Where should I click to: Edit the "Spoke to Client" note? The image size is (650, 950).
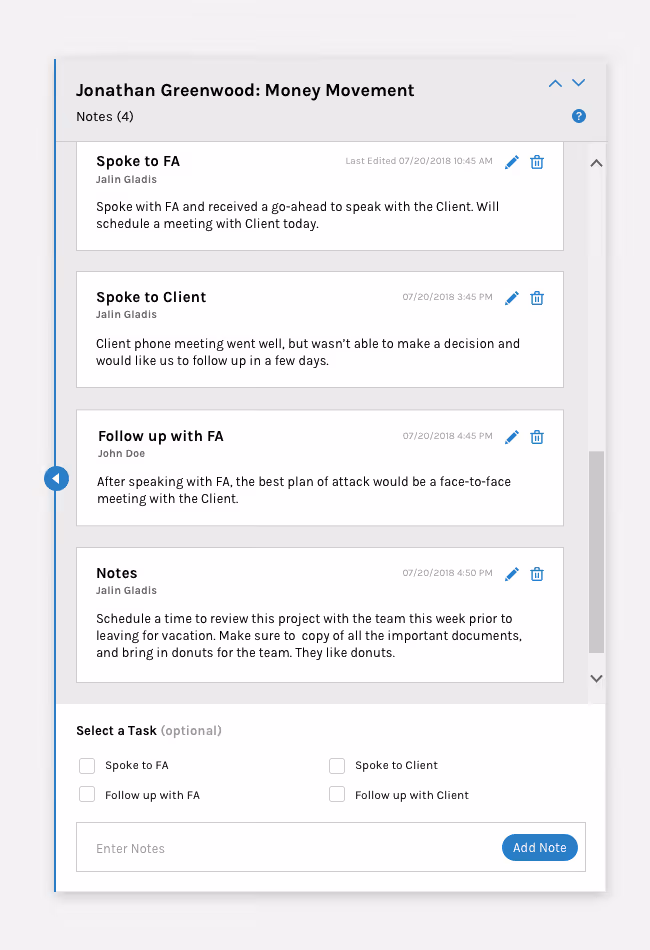(x=512, y=297)
